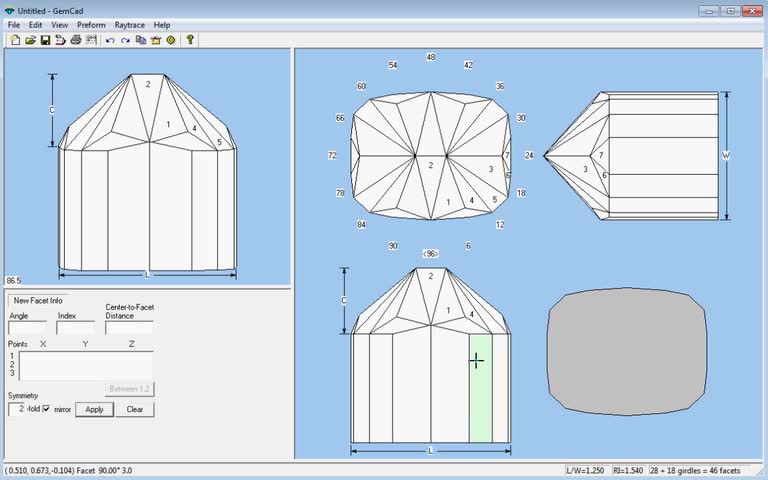Click index gear number 12 label

coord(500,224)
